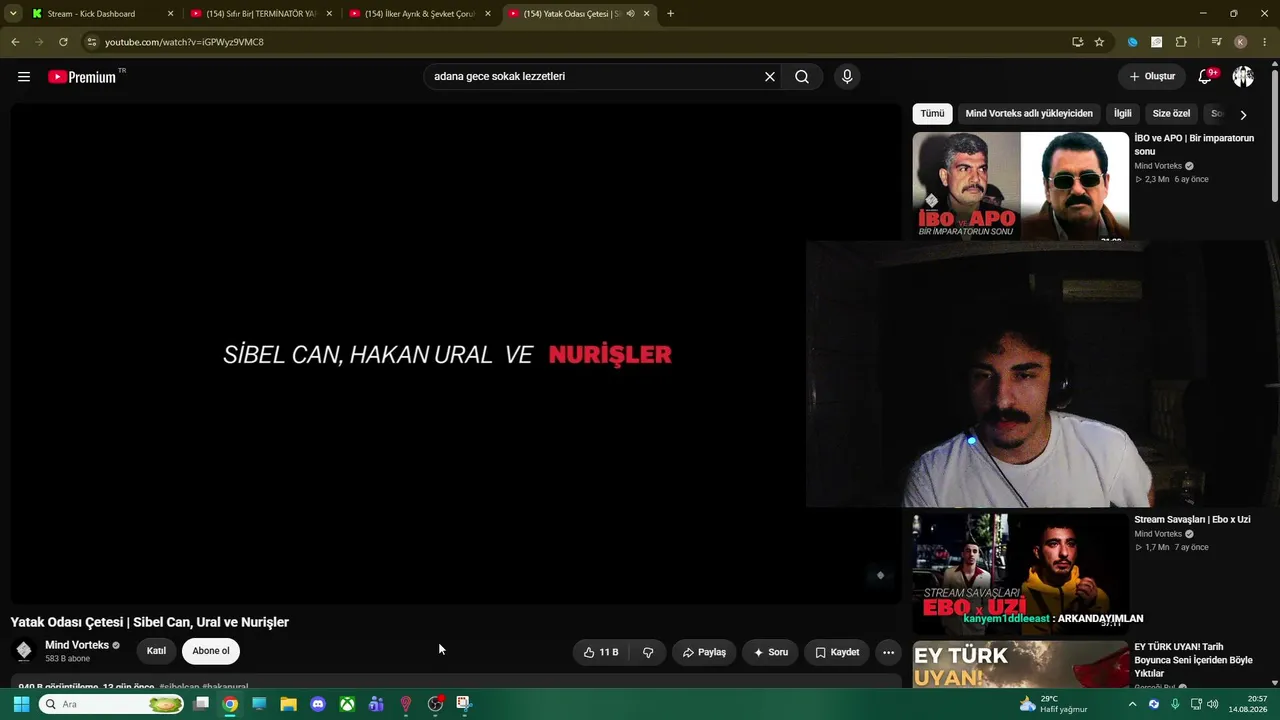Image resolution: width=1280 pixels, height=720 pixels.
Task: Clear the search box text
Action: [770, 77]
